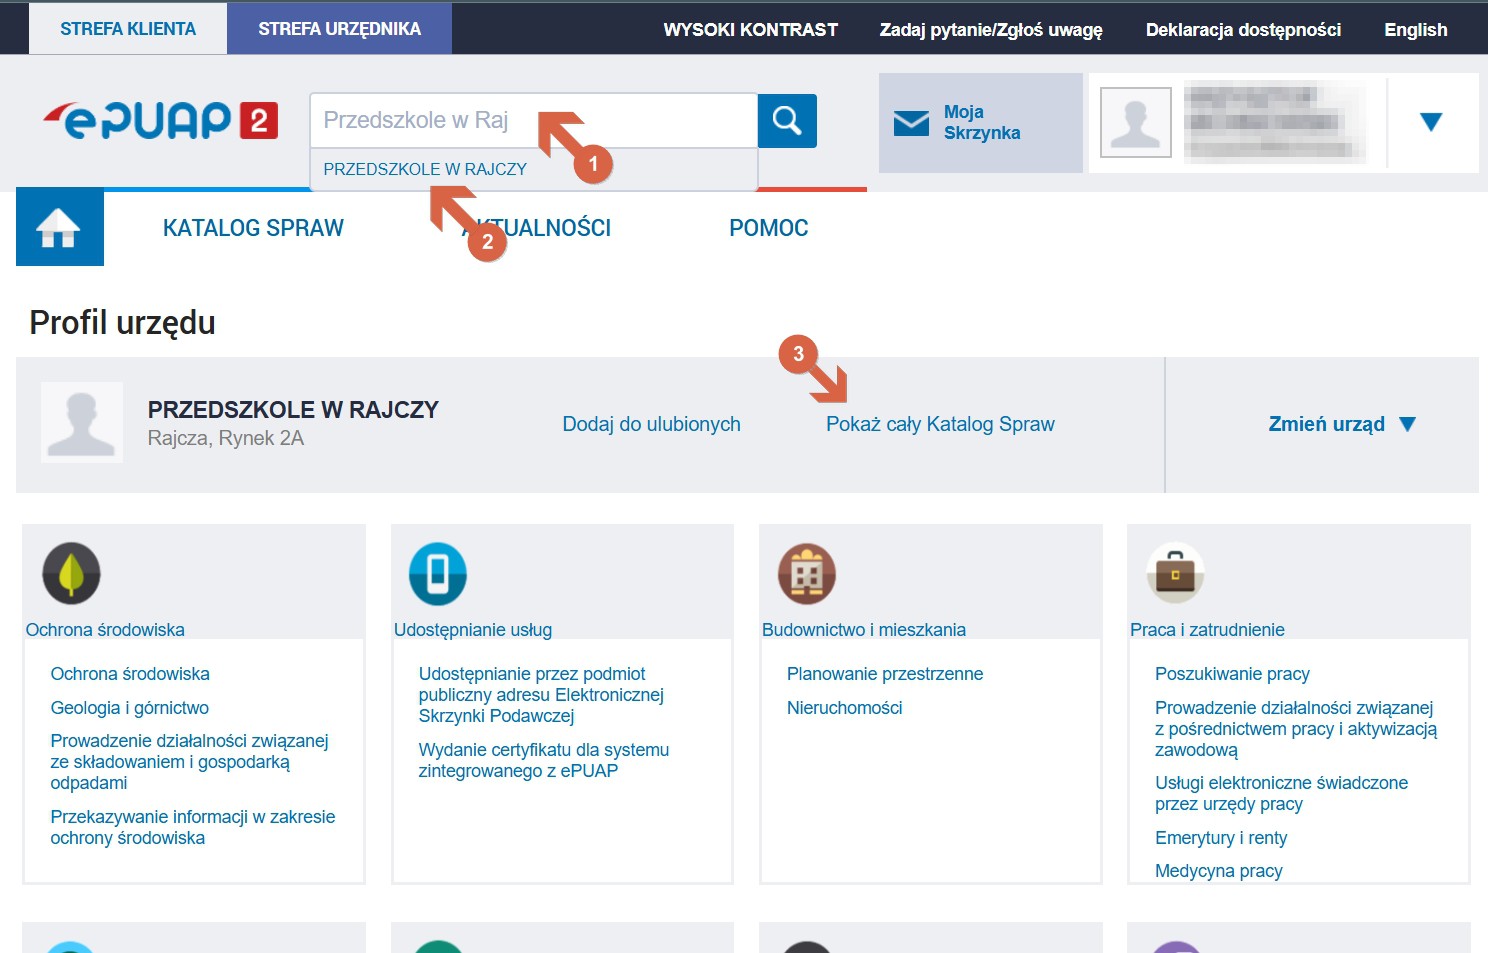Go to the home page icon
Viewport: 1488px width, 953px height.
(59, 228)
